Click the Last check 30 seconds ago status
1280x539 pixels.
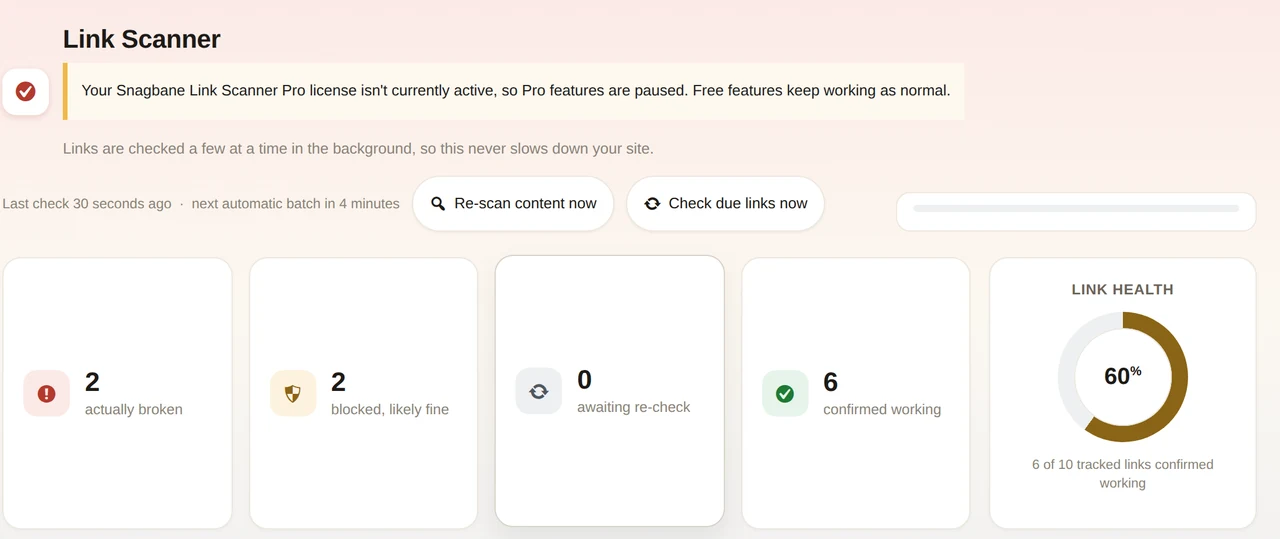pos(87,203)
